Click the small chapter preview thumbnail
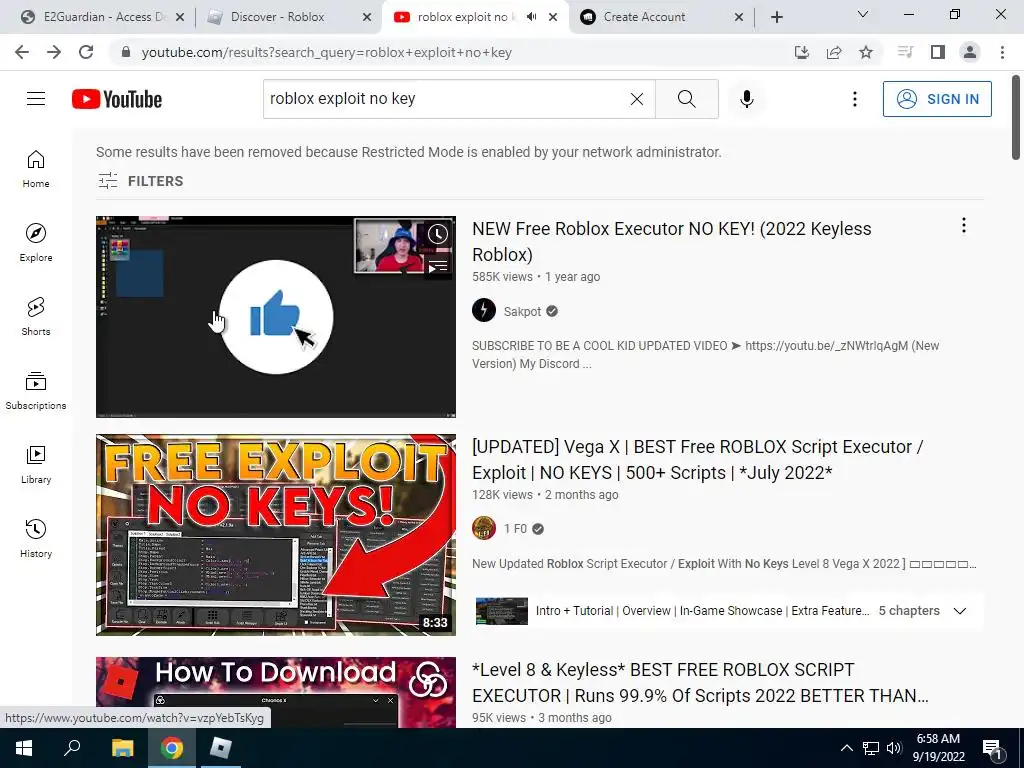The image size is (1024, 768). [502, 611]
